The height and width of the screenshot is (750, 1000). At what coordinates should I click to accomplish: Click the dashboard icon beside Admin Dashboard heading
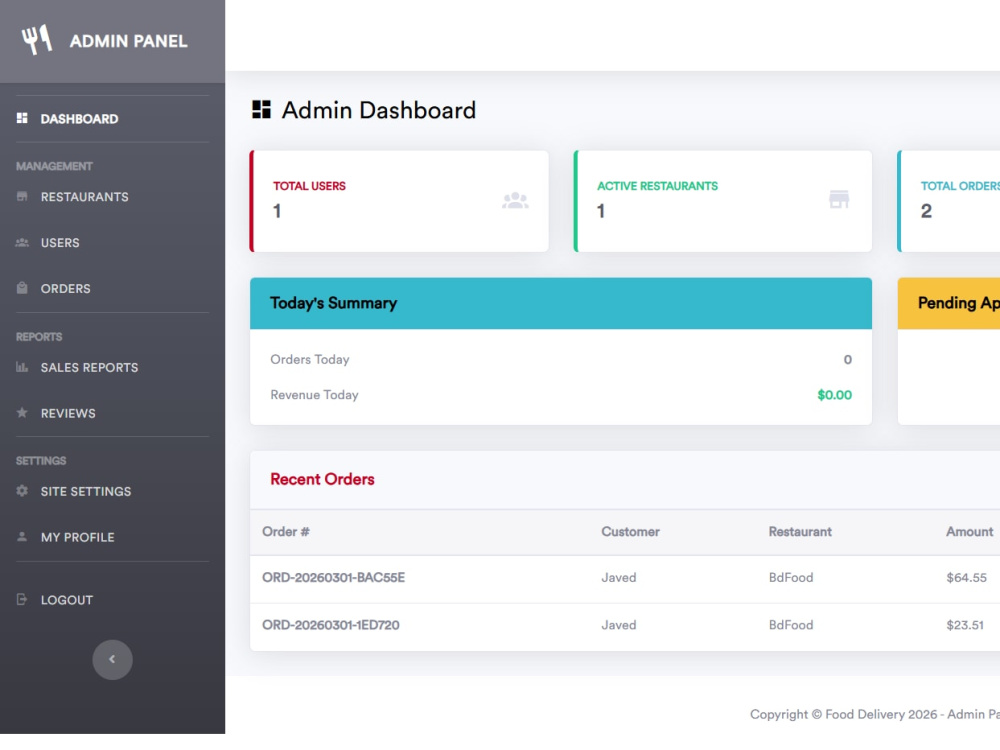[x=261, y=110]
